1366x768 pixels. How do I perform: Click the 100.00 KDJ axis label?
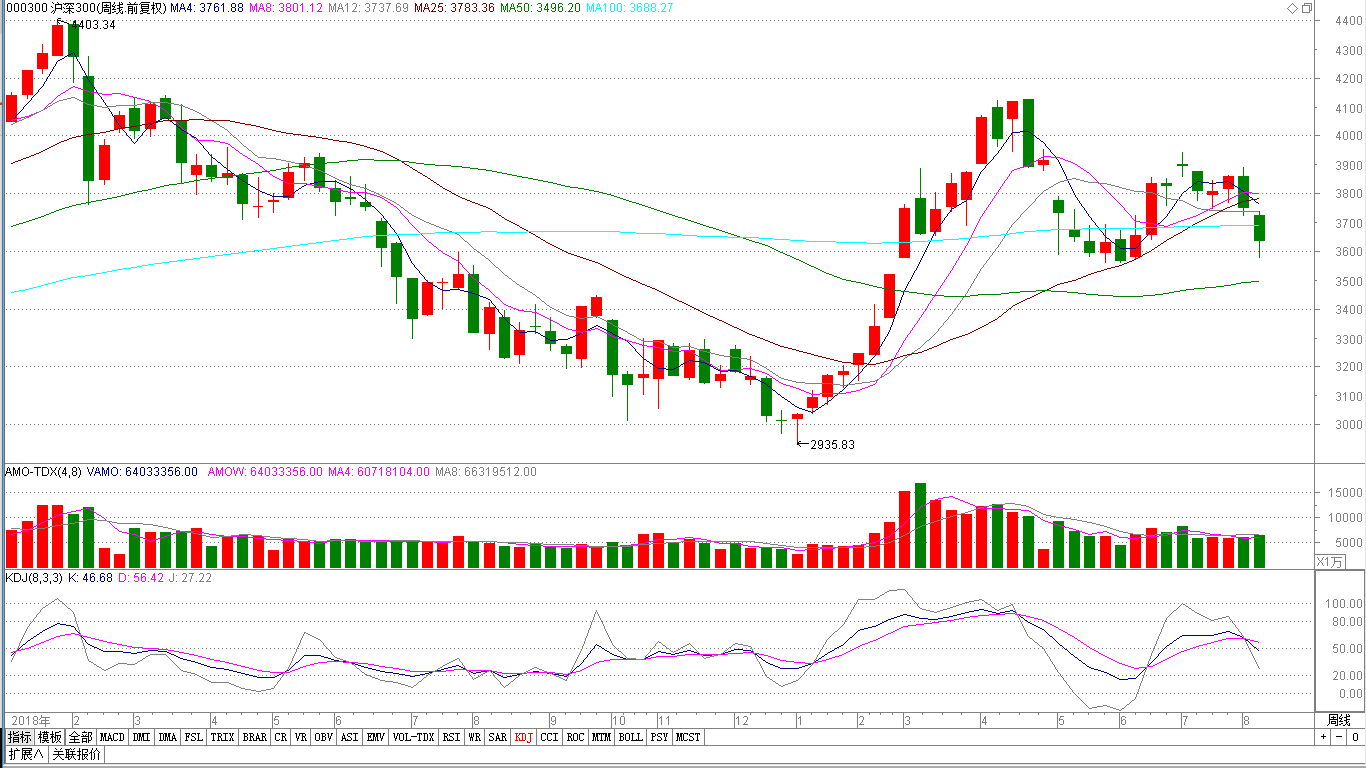click(1343, 604)
